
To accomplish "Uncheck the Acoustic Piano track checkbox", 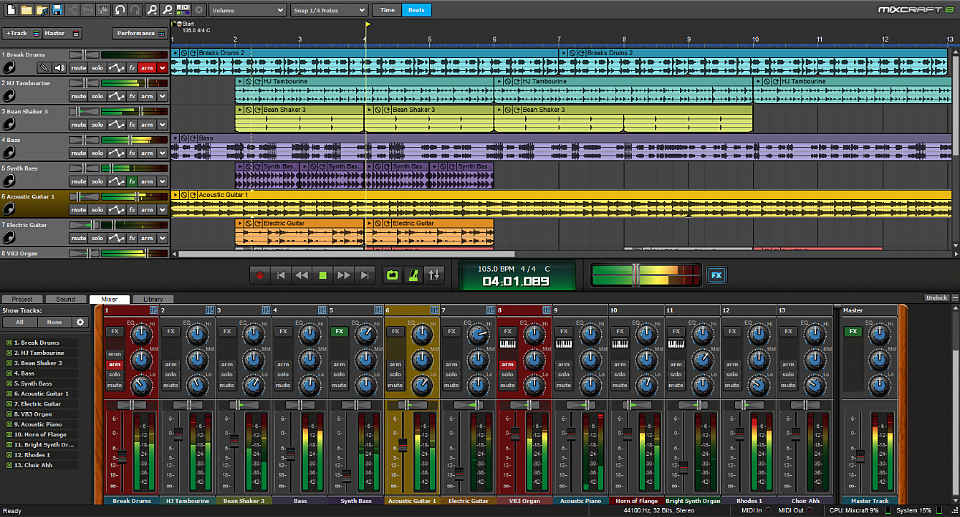I will [9, 424].
